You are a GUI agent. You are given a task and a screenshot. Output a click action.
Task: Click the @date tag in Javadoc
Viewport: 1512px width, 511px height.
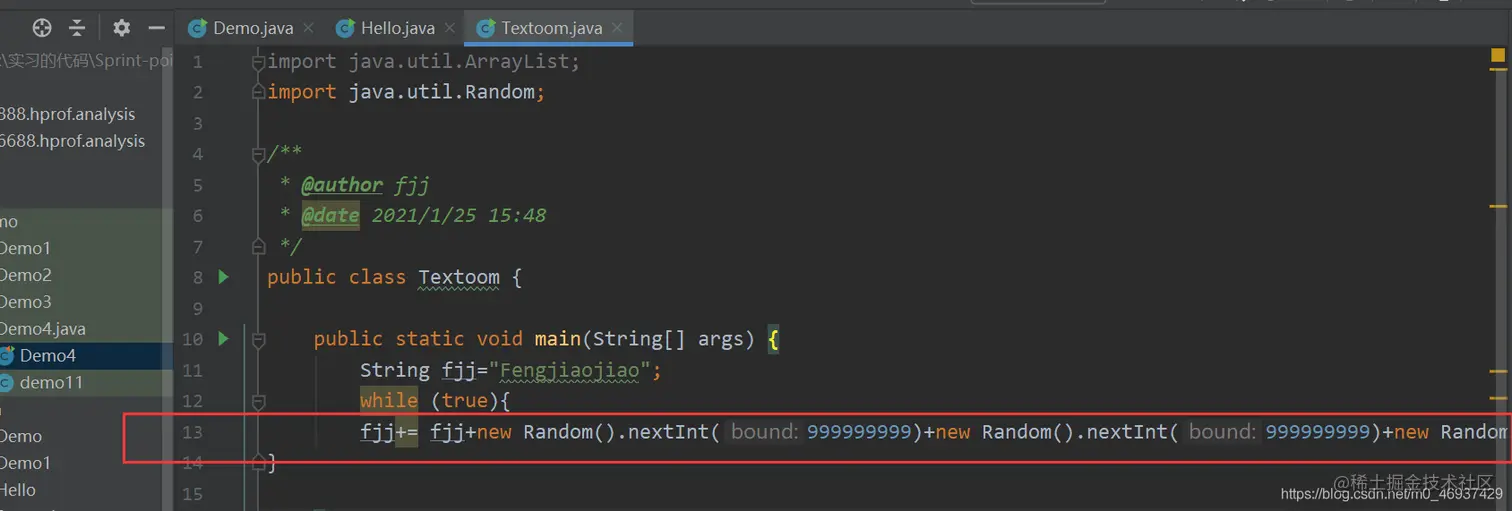330,216
